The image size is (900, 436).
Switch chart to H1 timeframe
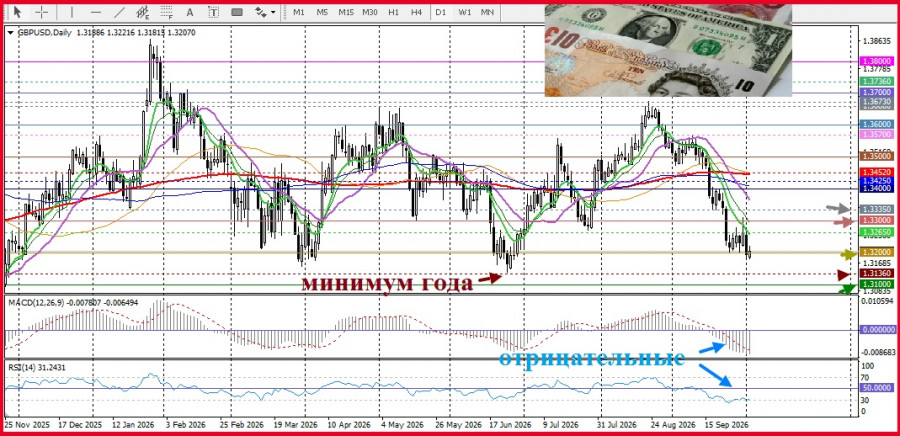pyautogui.click(x=393, y=12)
